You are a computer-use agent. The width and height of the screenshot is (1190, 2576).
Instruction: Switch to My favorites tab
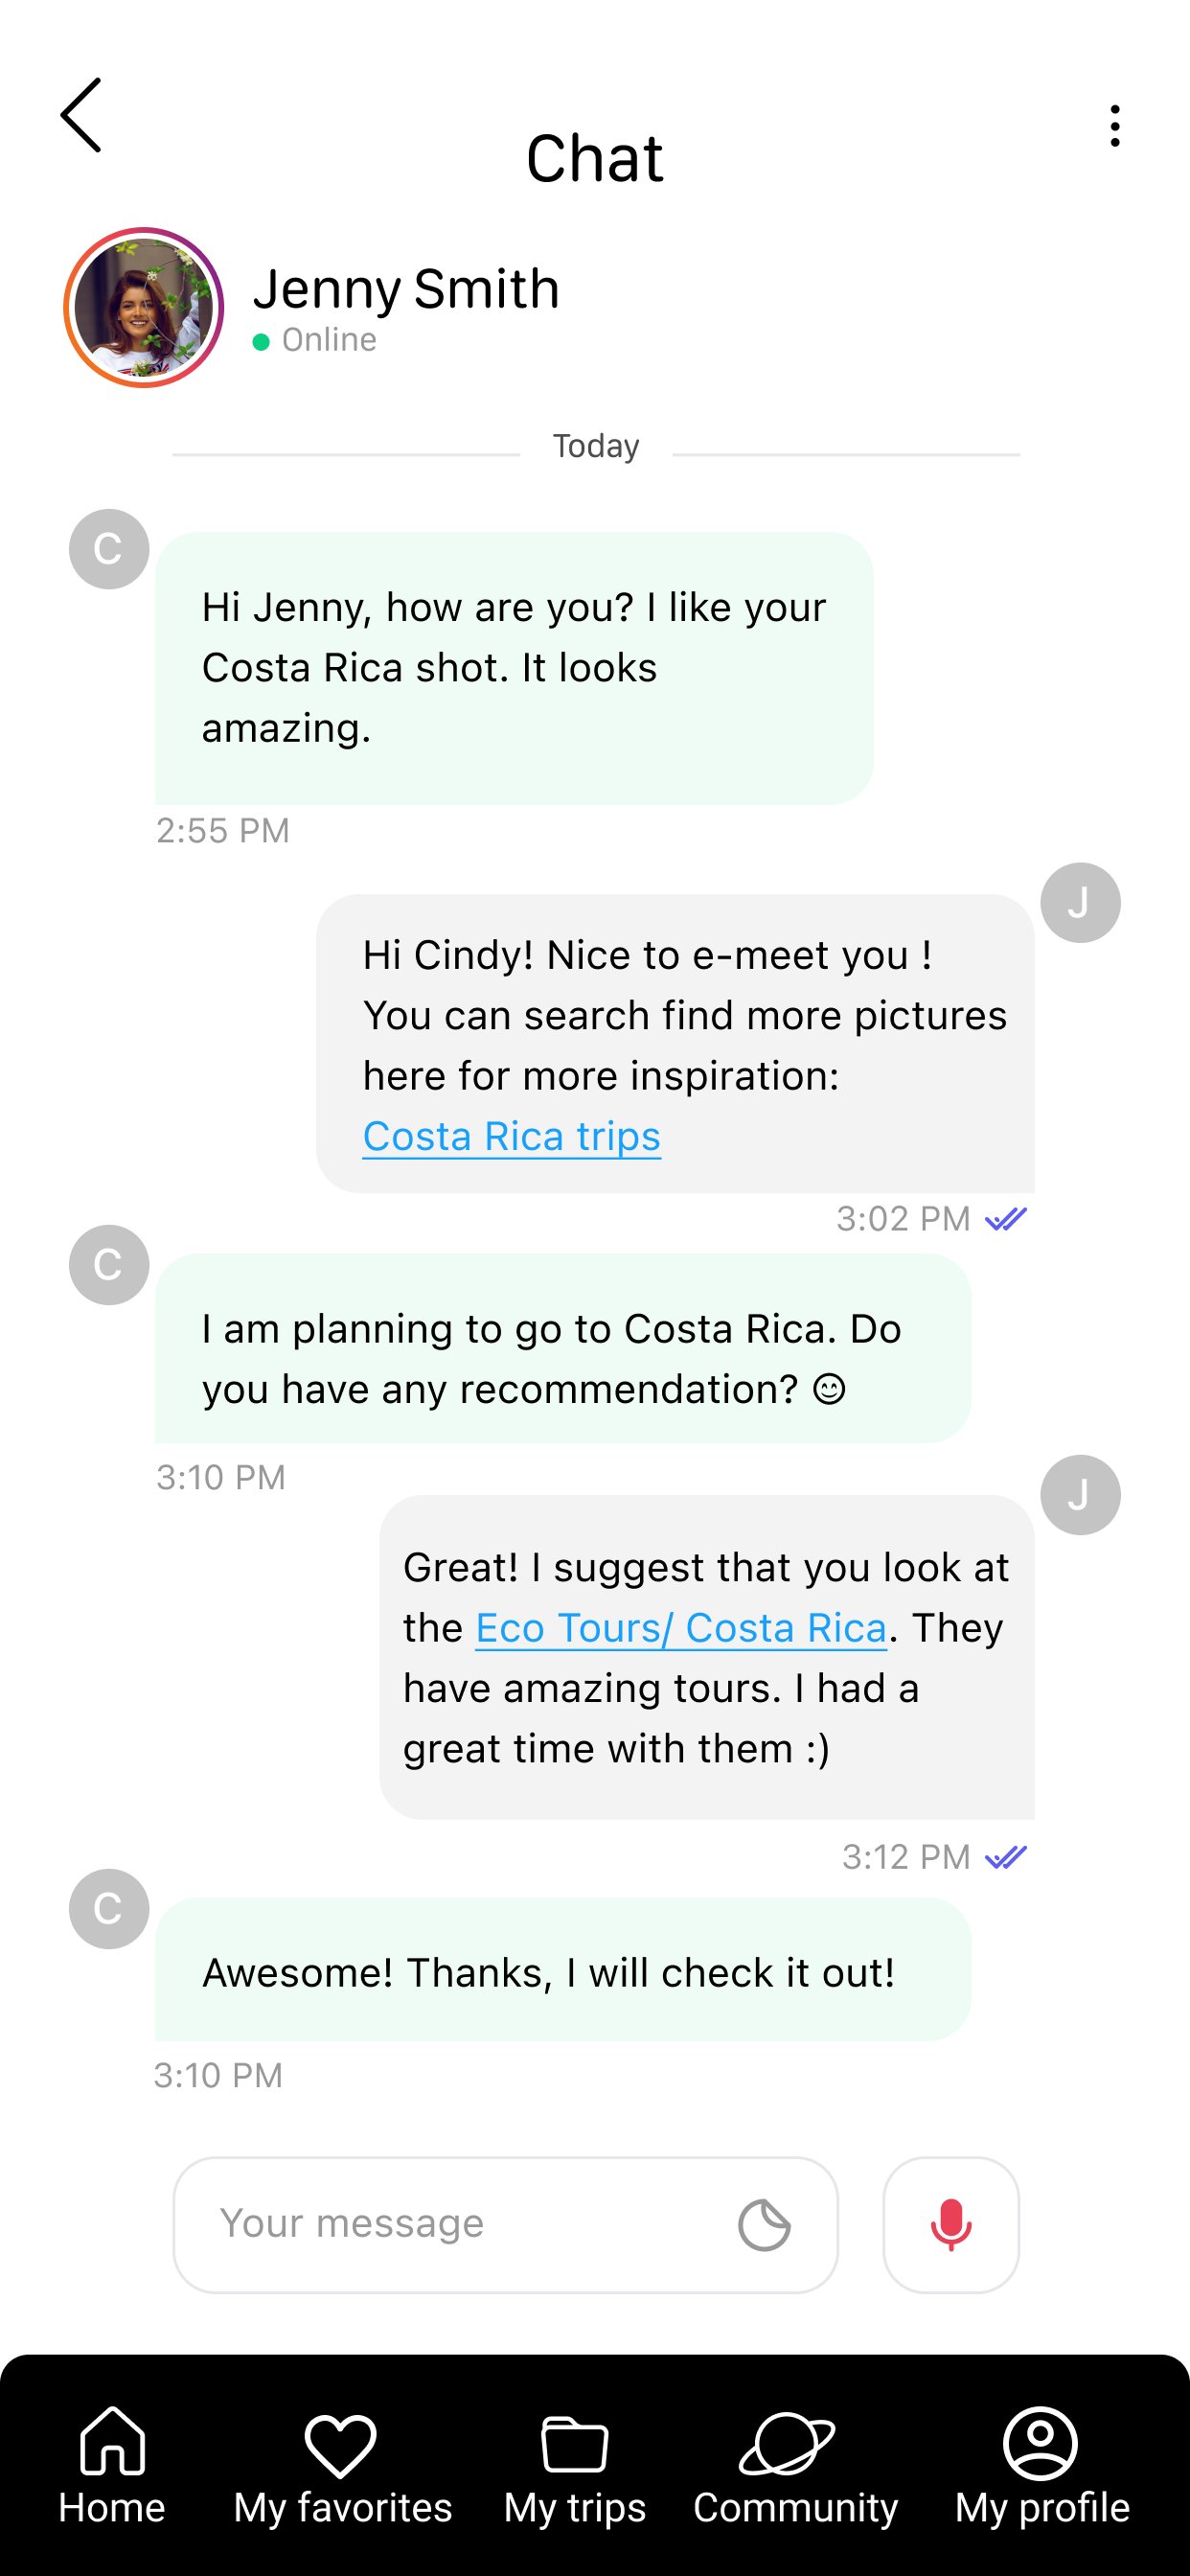(x=342, y=2466)
